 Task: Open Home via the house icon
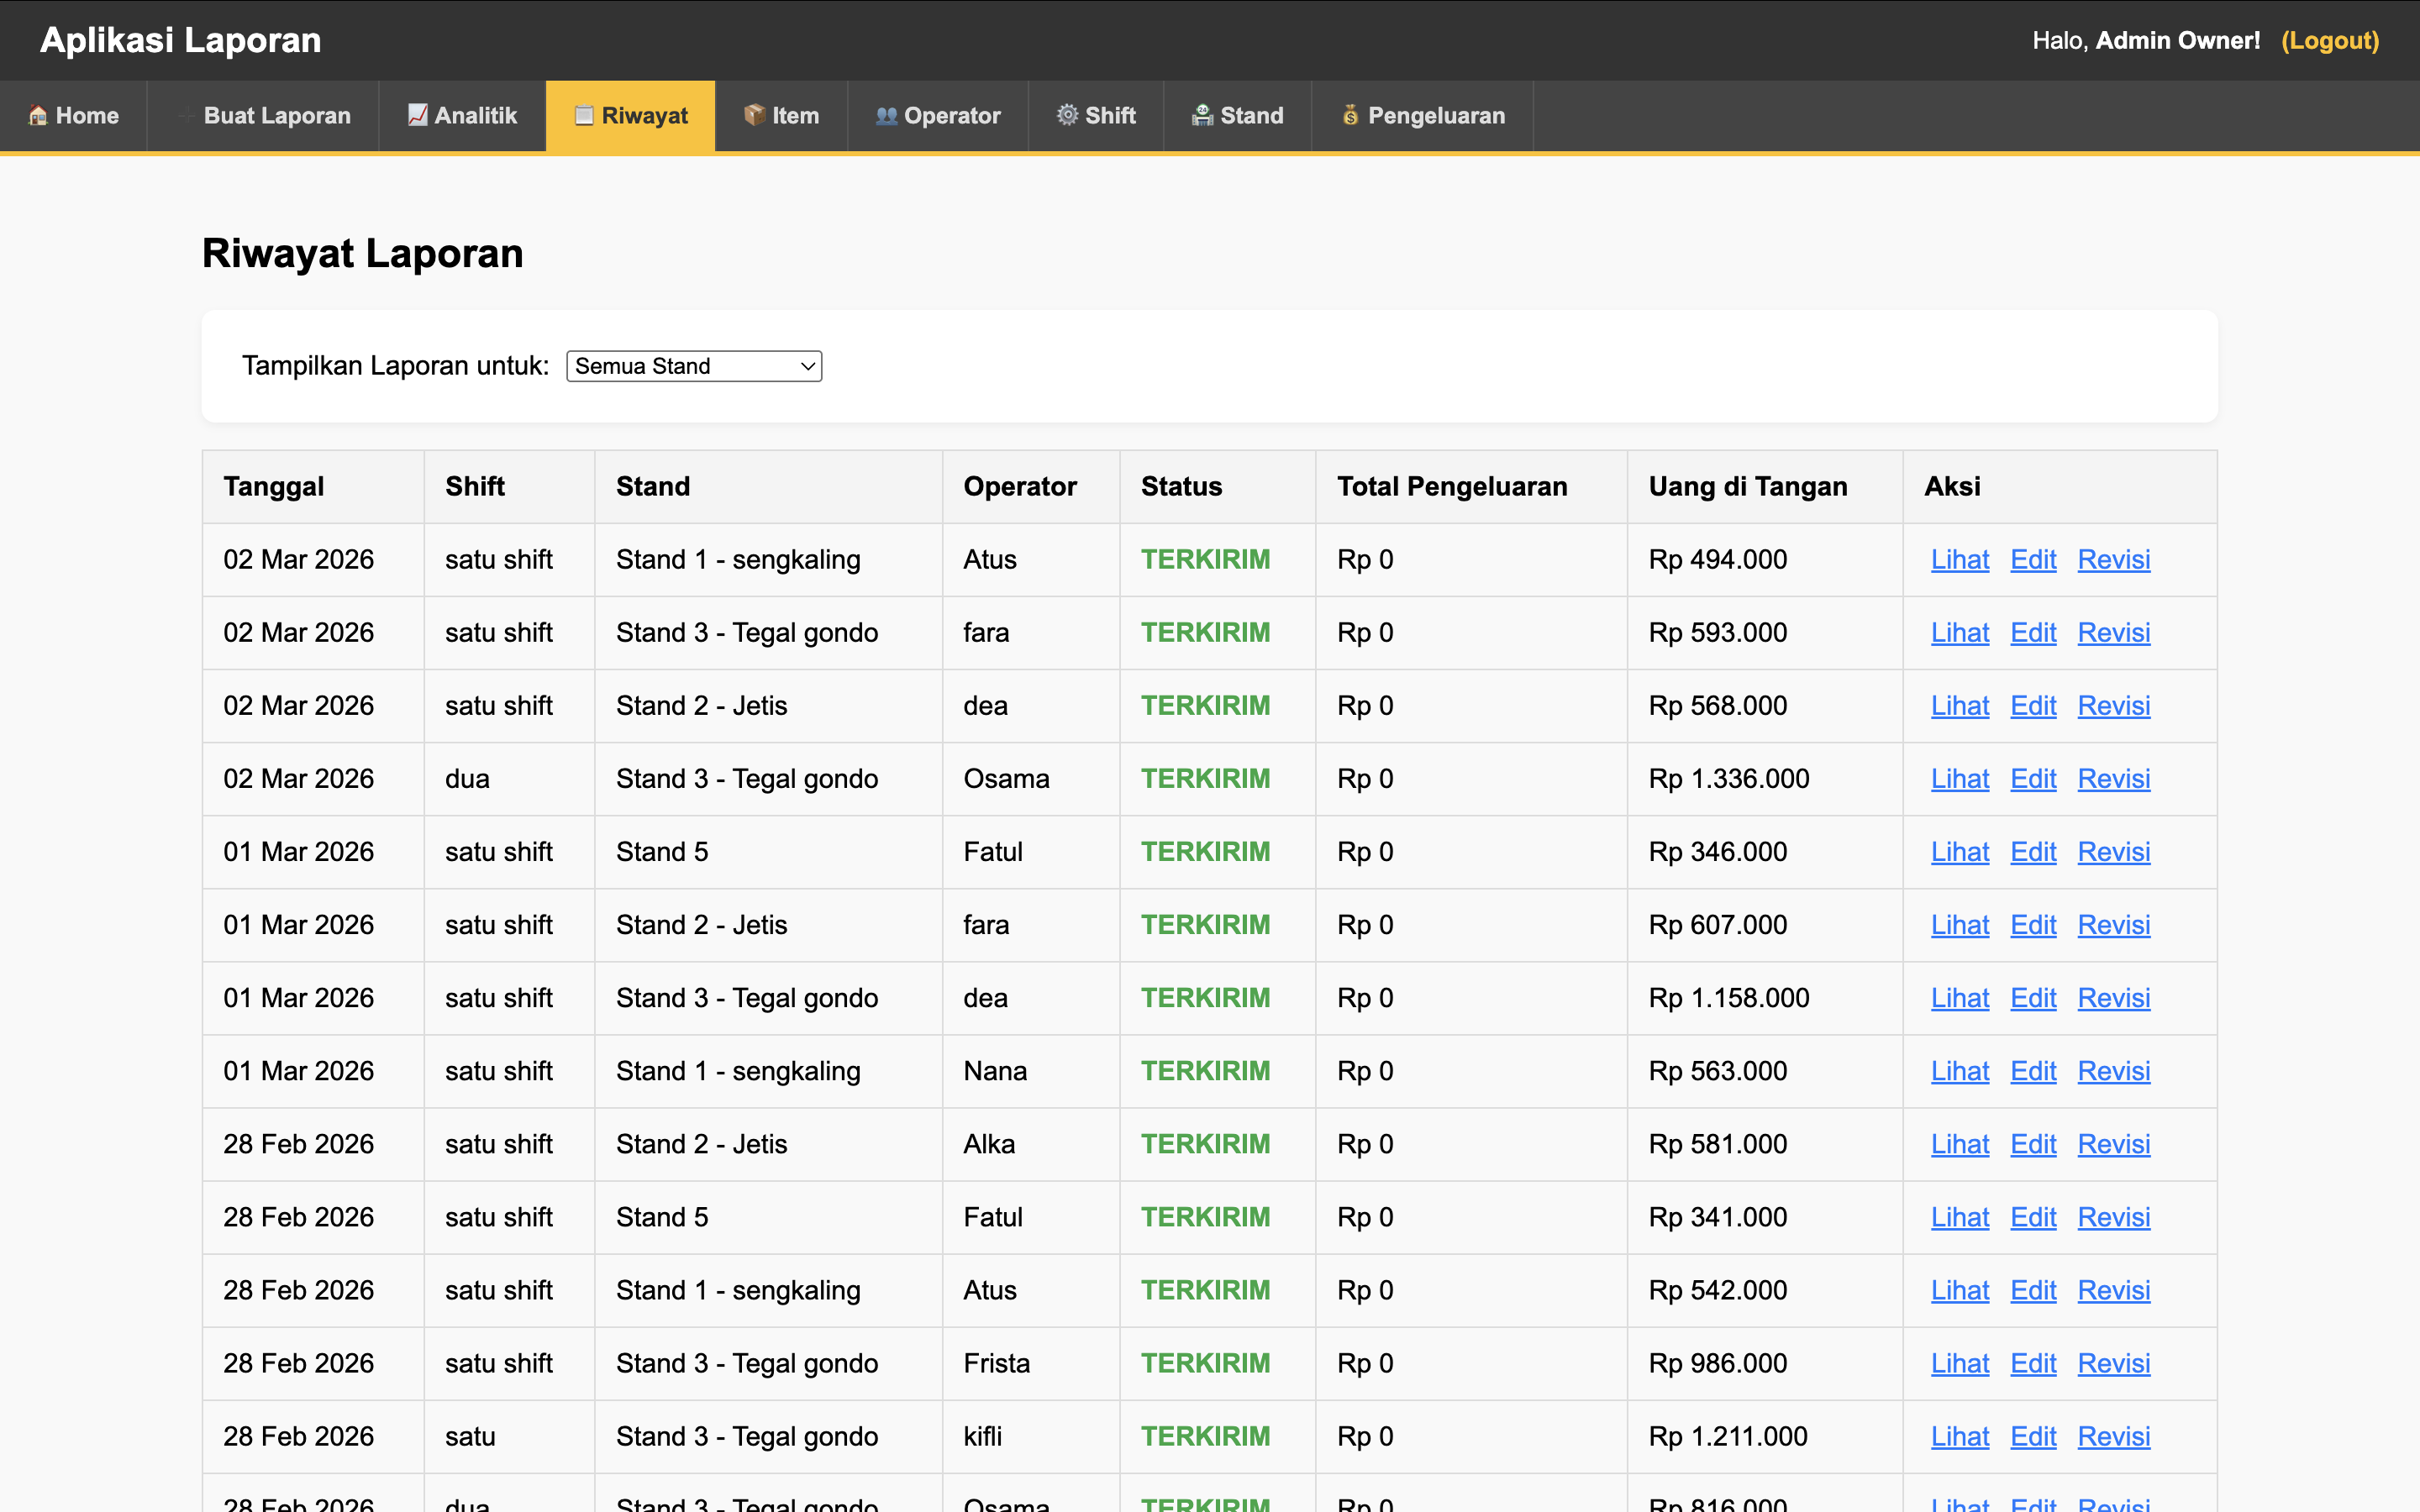tap(38, 115)
